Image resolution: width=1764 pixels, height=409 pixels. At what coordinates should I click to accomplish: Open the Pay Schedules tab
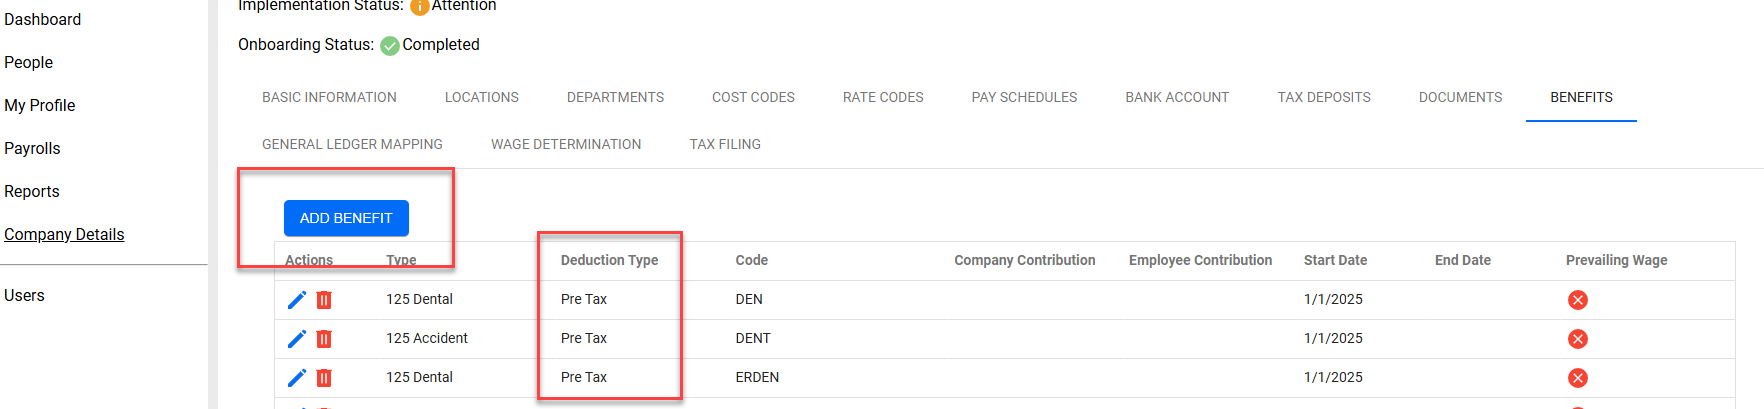tap(1024, 97)
